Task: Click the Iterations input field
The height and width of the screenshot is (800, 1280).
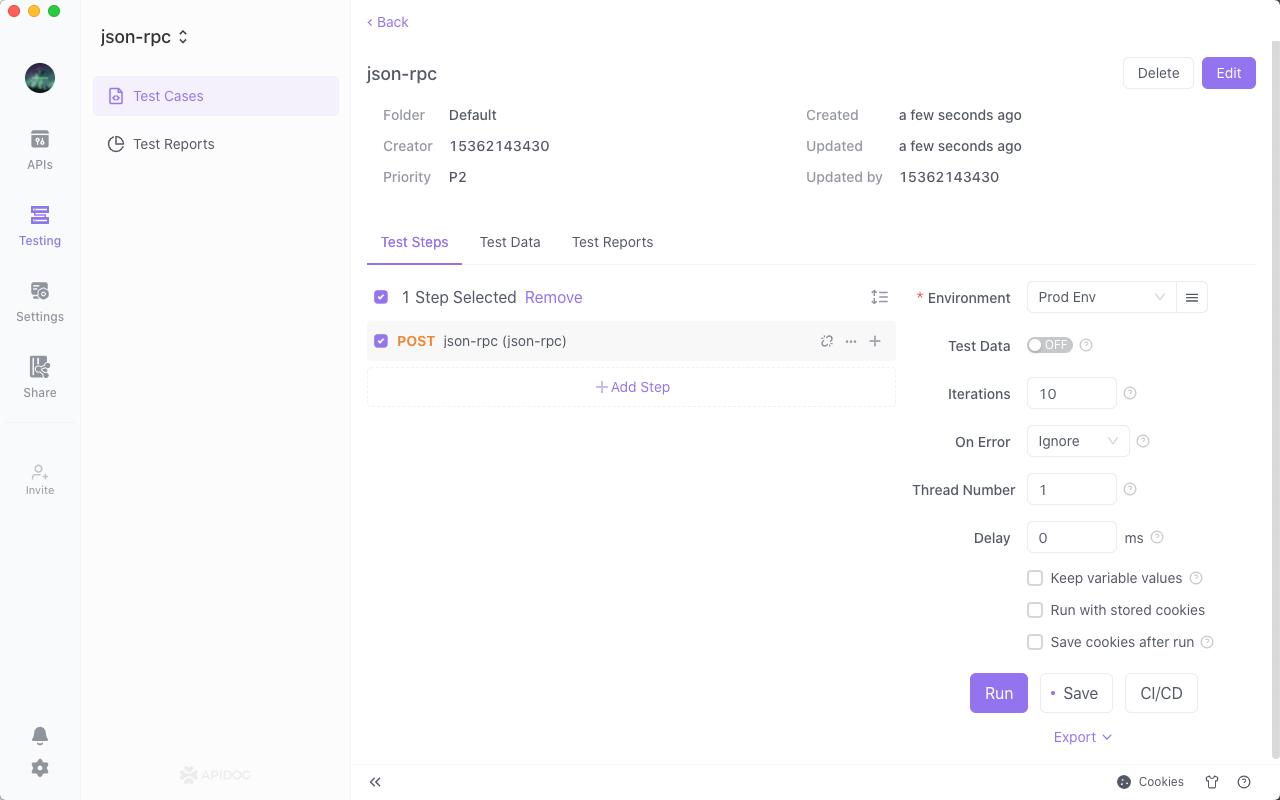Action: (1071, 393)
